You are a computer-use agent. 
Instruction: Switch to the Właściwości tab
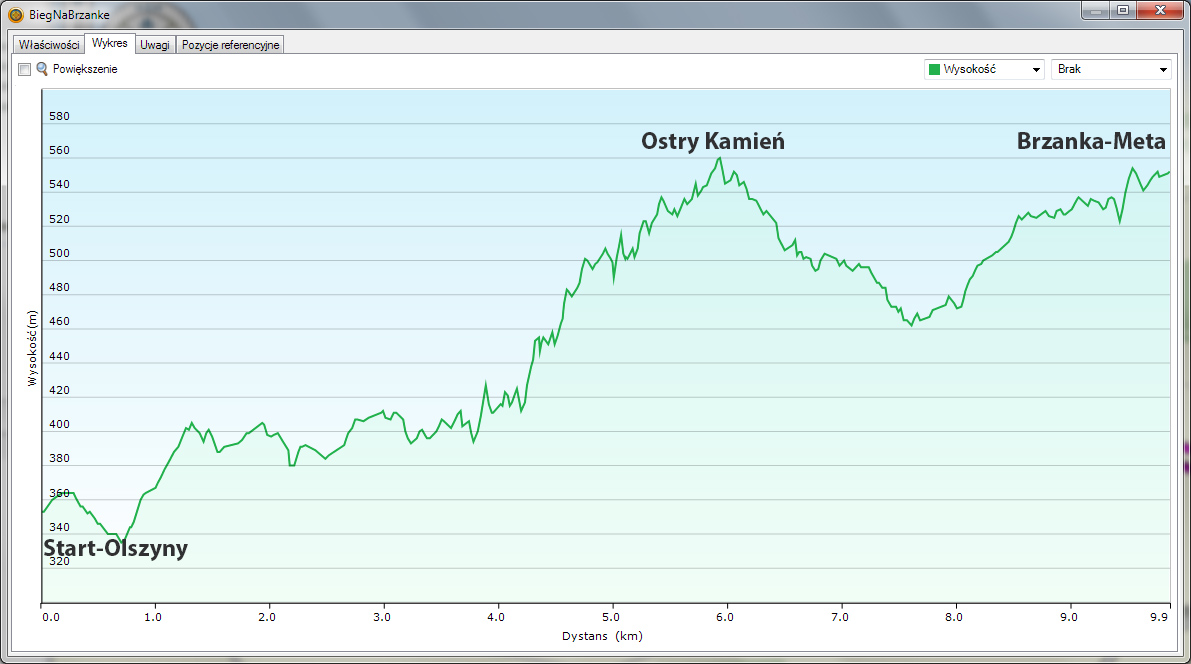point(49,45)
